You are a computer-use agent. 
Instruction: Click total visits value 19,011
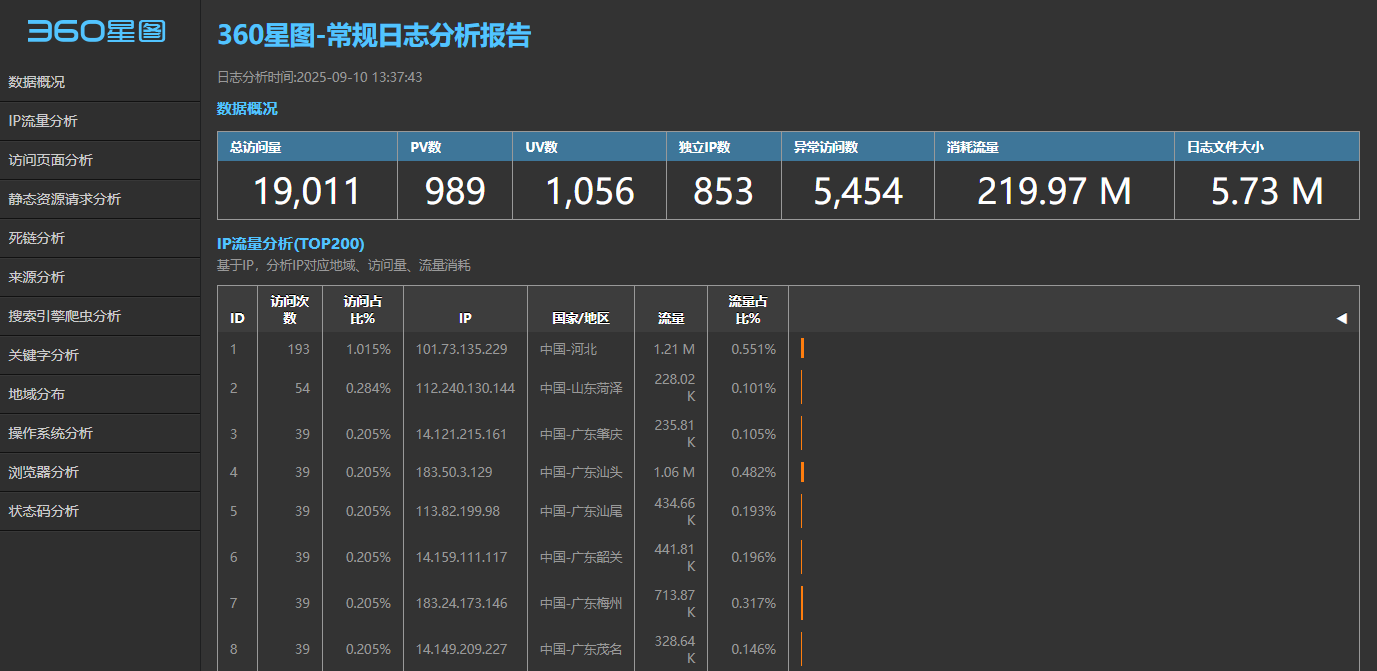307,191
